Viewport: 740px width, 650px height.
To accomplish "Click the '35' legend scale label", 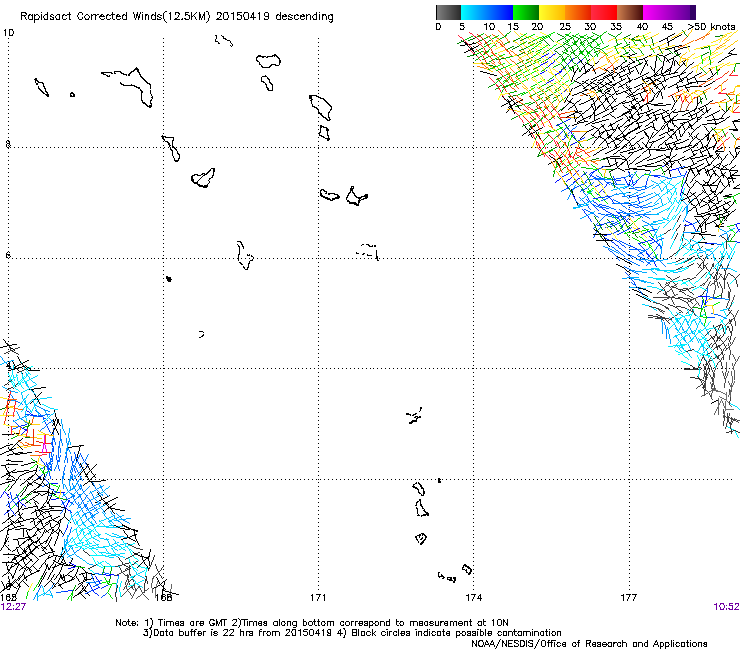I will (x=616, y=26).
